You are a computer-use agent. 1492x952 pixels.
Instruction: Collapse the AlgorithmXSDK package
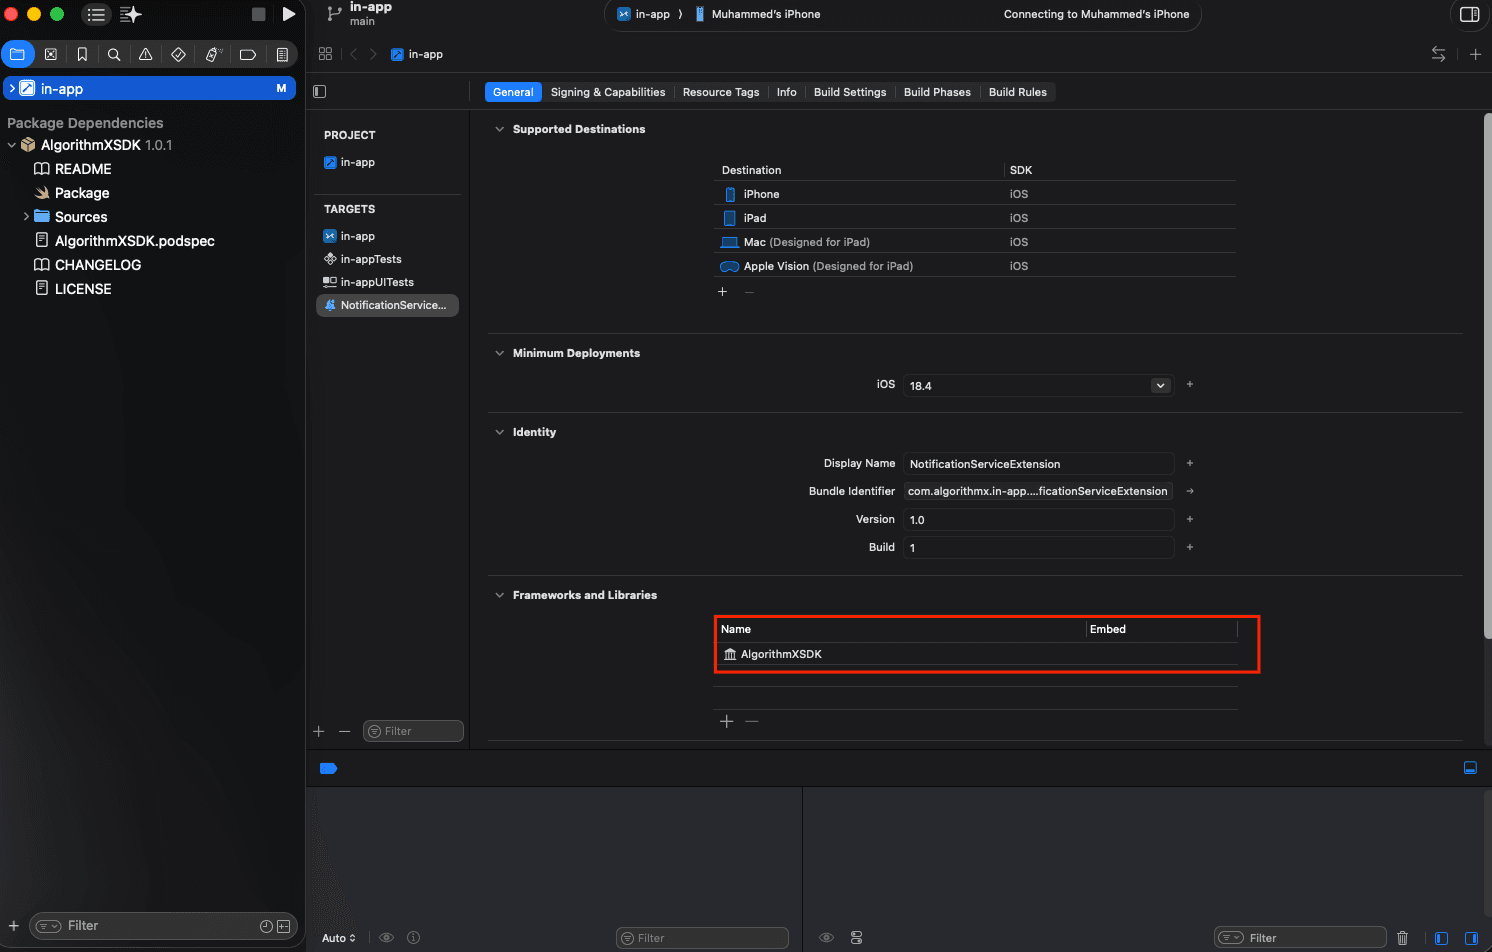pos(12,145)
